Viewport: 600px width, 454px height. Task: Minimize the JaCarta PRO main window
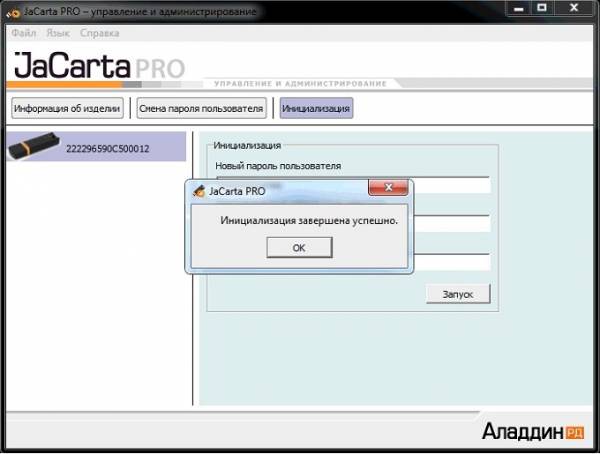(x=518, y=8)
